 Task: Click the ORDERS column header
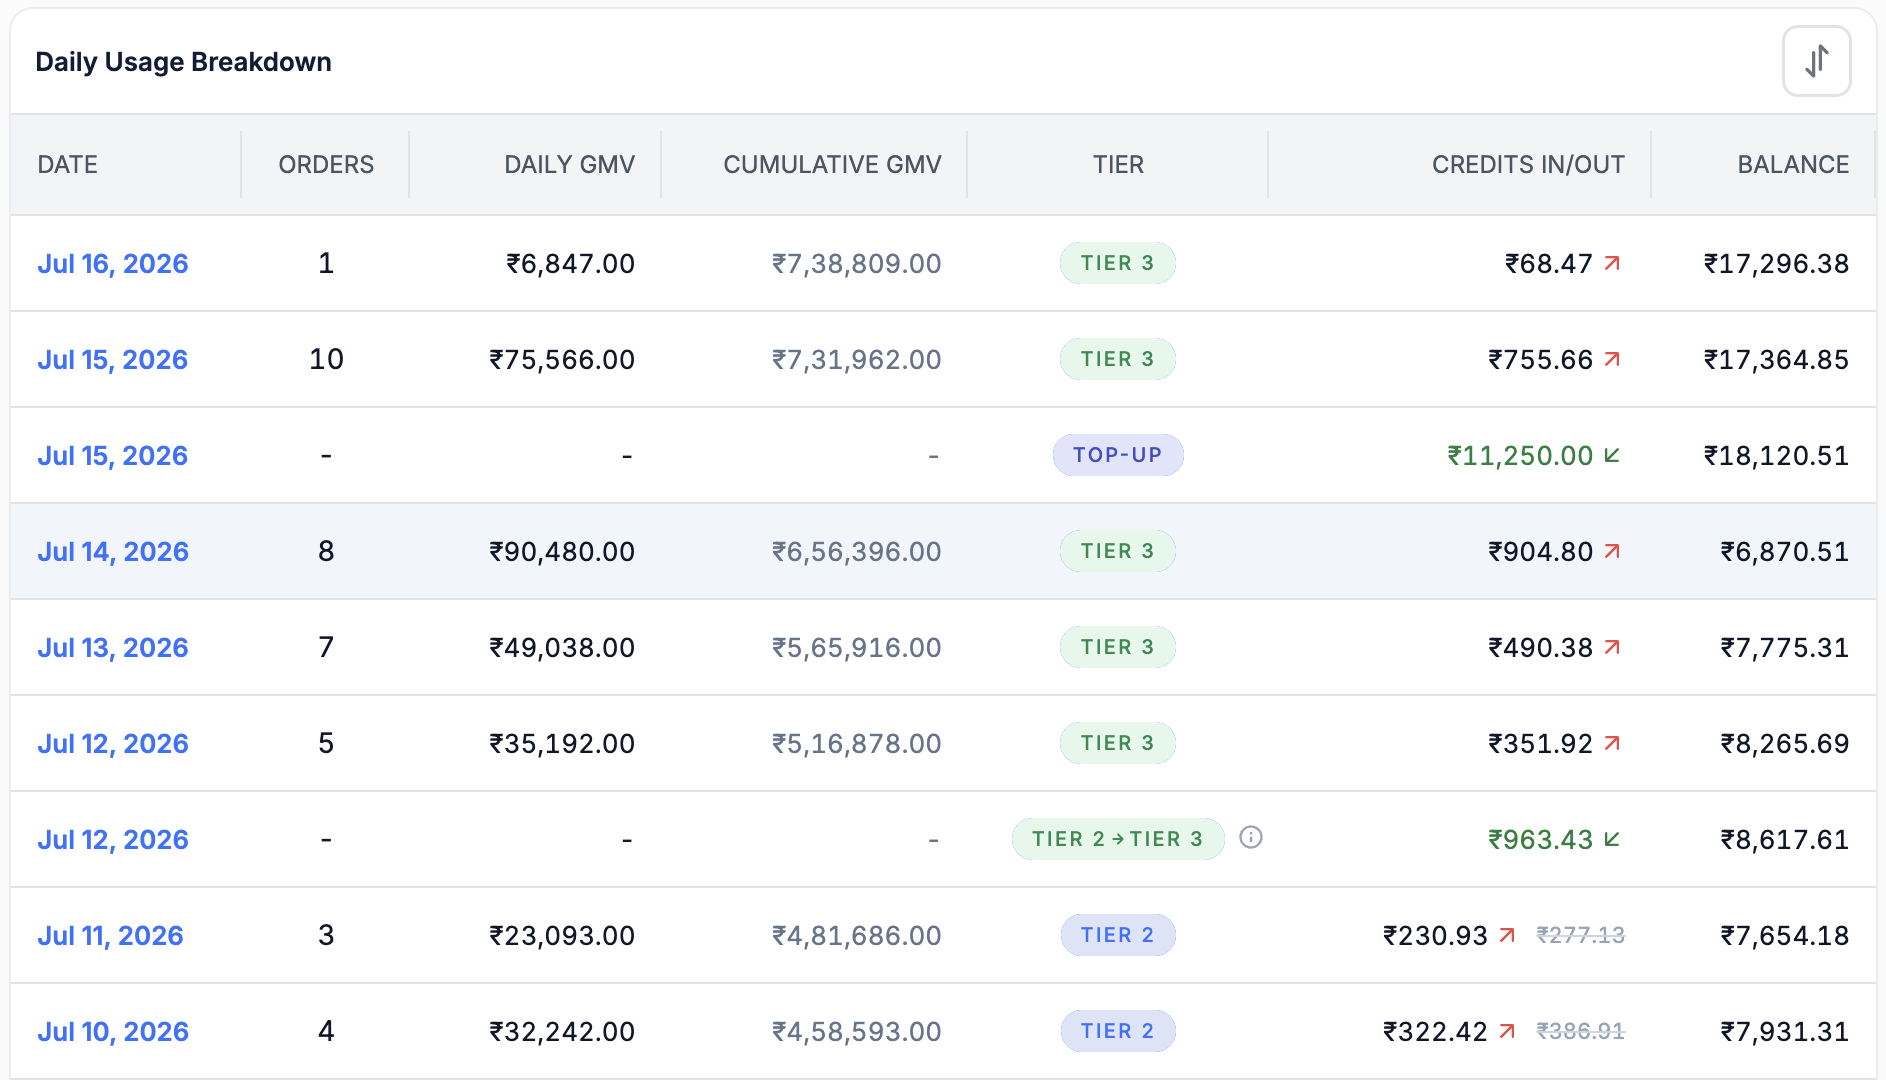pyautogui.click(x=326, y=165)
